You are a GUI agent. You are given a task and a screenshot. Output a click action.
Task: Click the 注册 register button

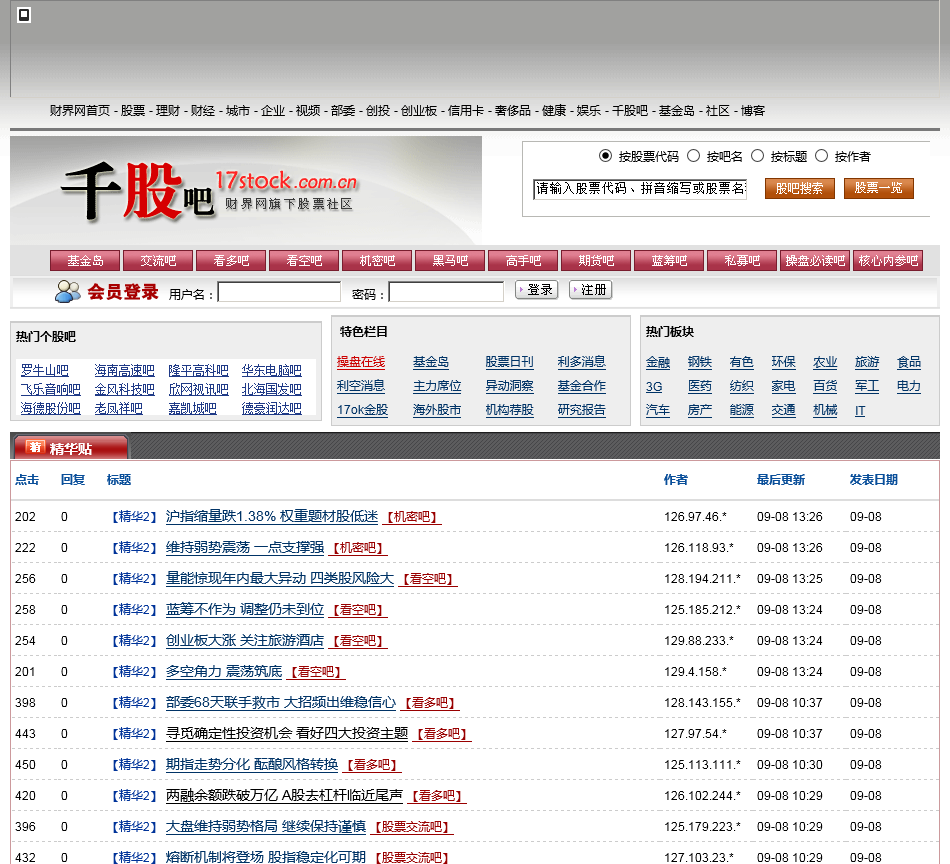click(x=590, y=290)
